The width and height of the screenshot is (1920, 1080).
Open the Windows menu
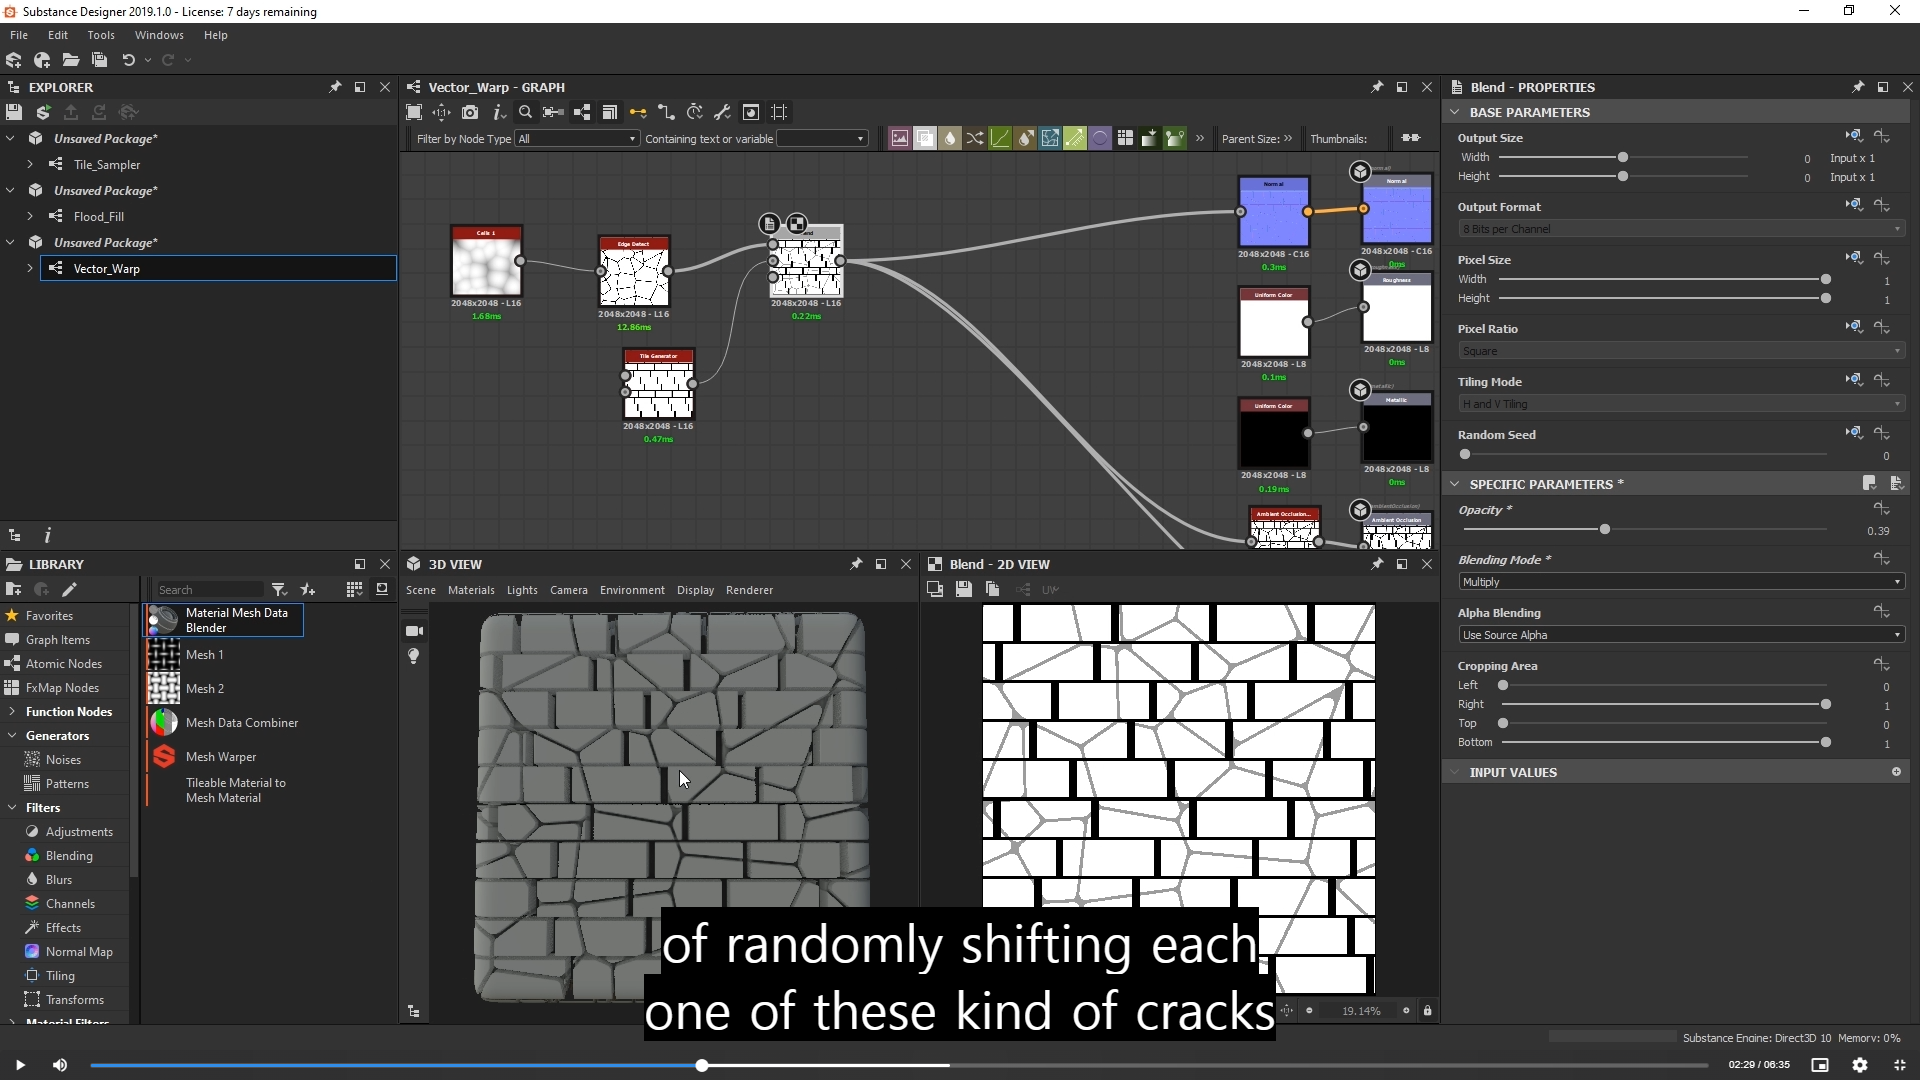click(158, 35)
